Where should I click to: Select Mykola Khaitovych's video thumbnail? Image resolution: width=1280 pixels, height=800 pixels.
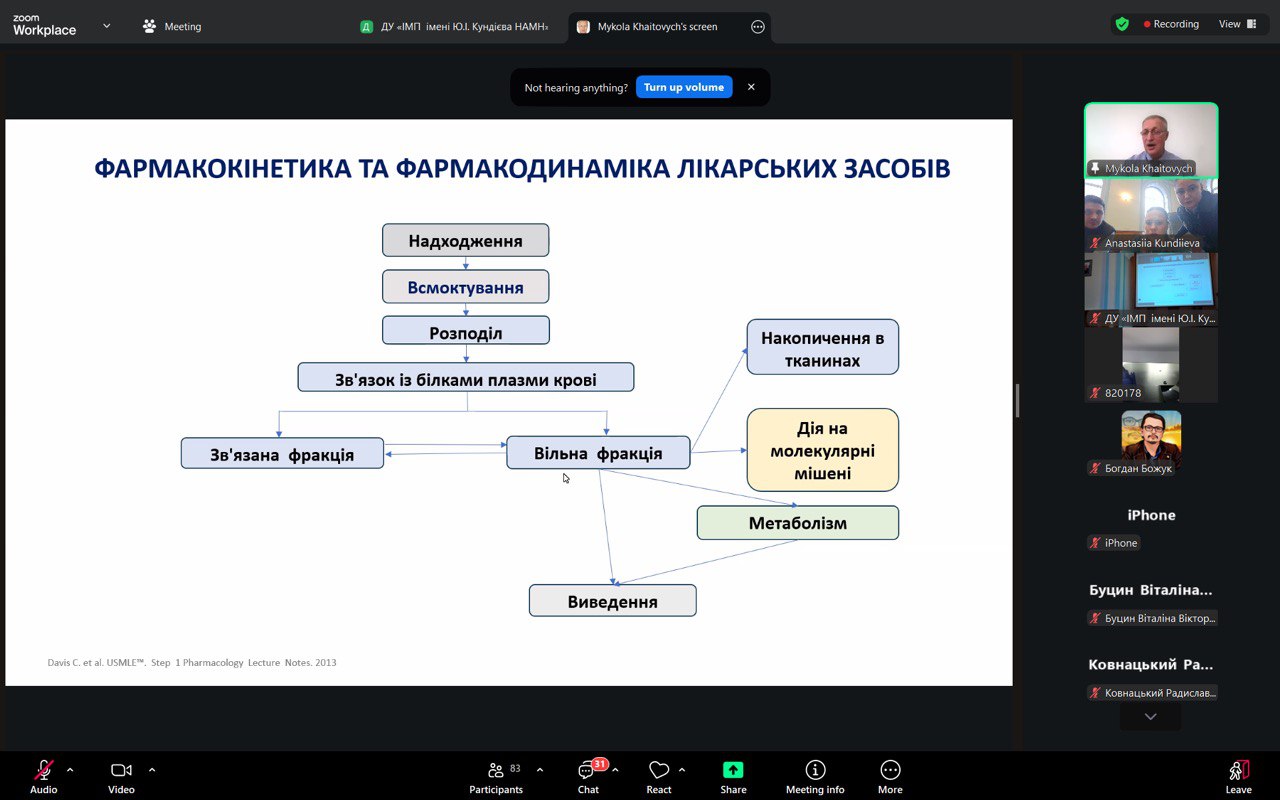(x=1151, y=140)
